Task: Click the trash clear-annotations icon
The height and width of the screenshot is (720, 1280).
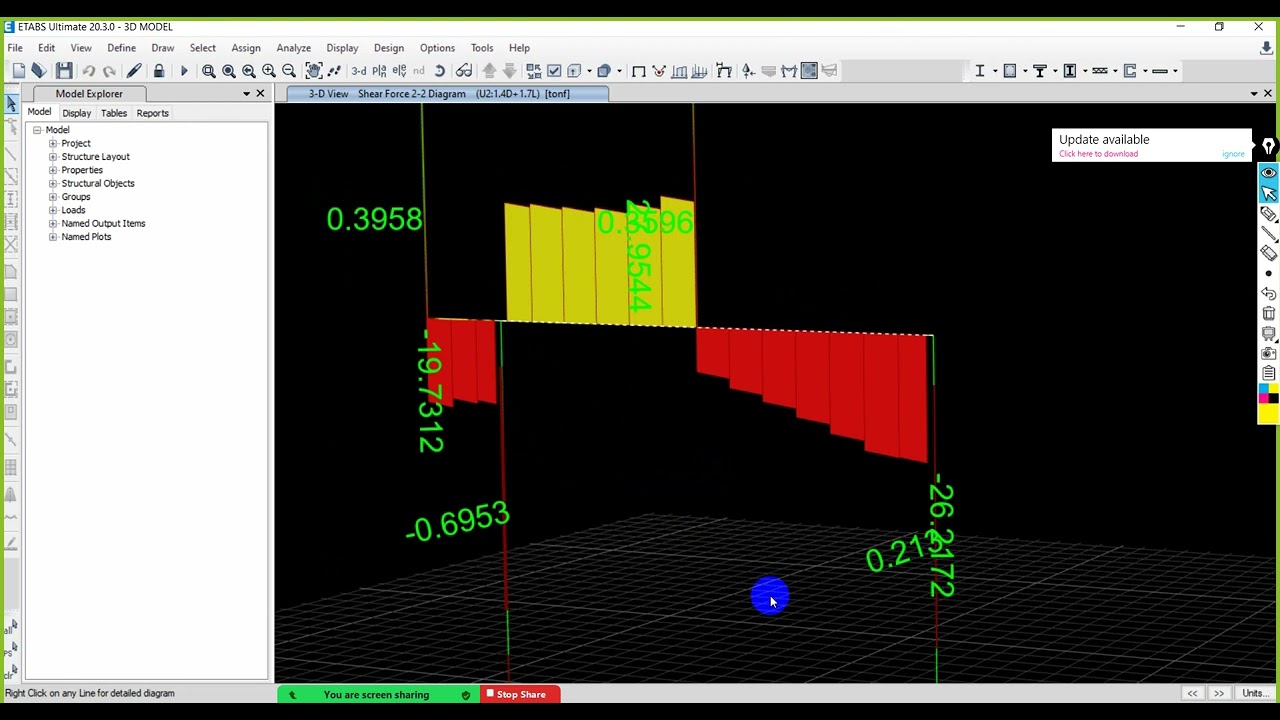Action: coord(1269,313)
